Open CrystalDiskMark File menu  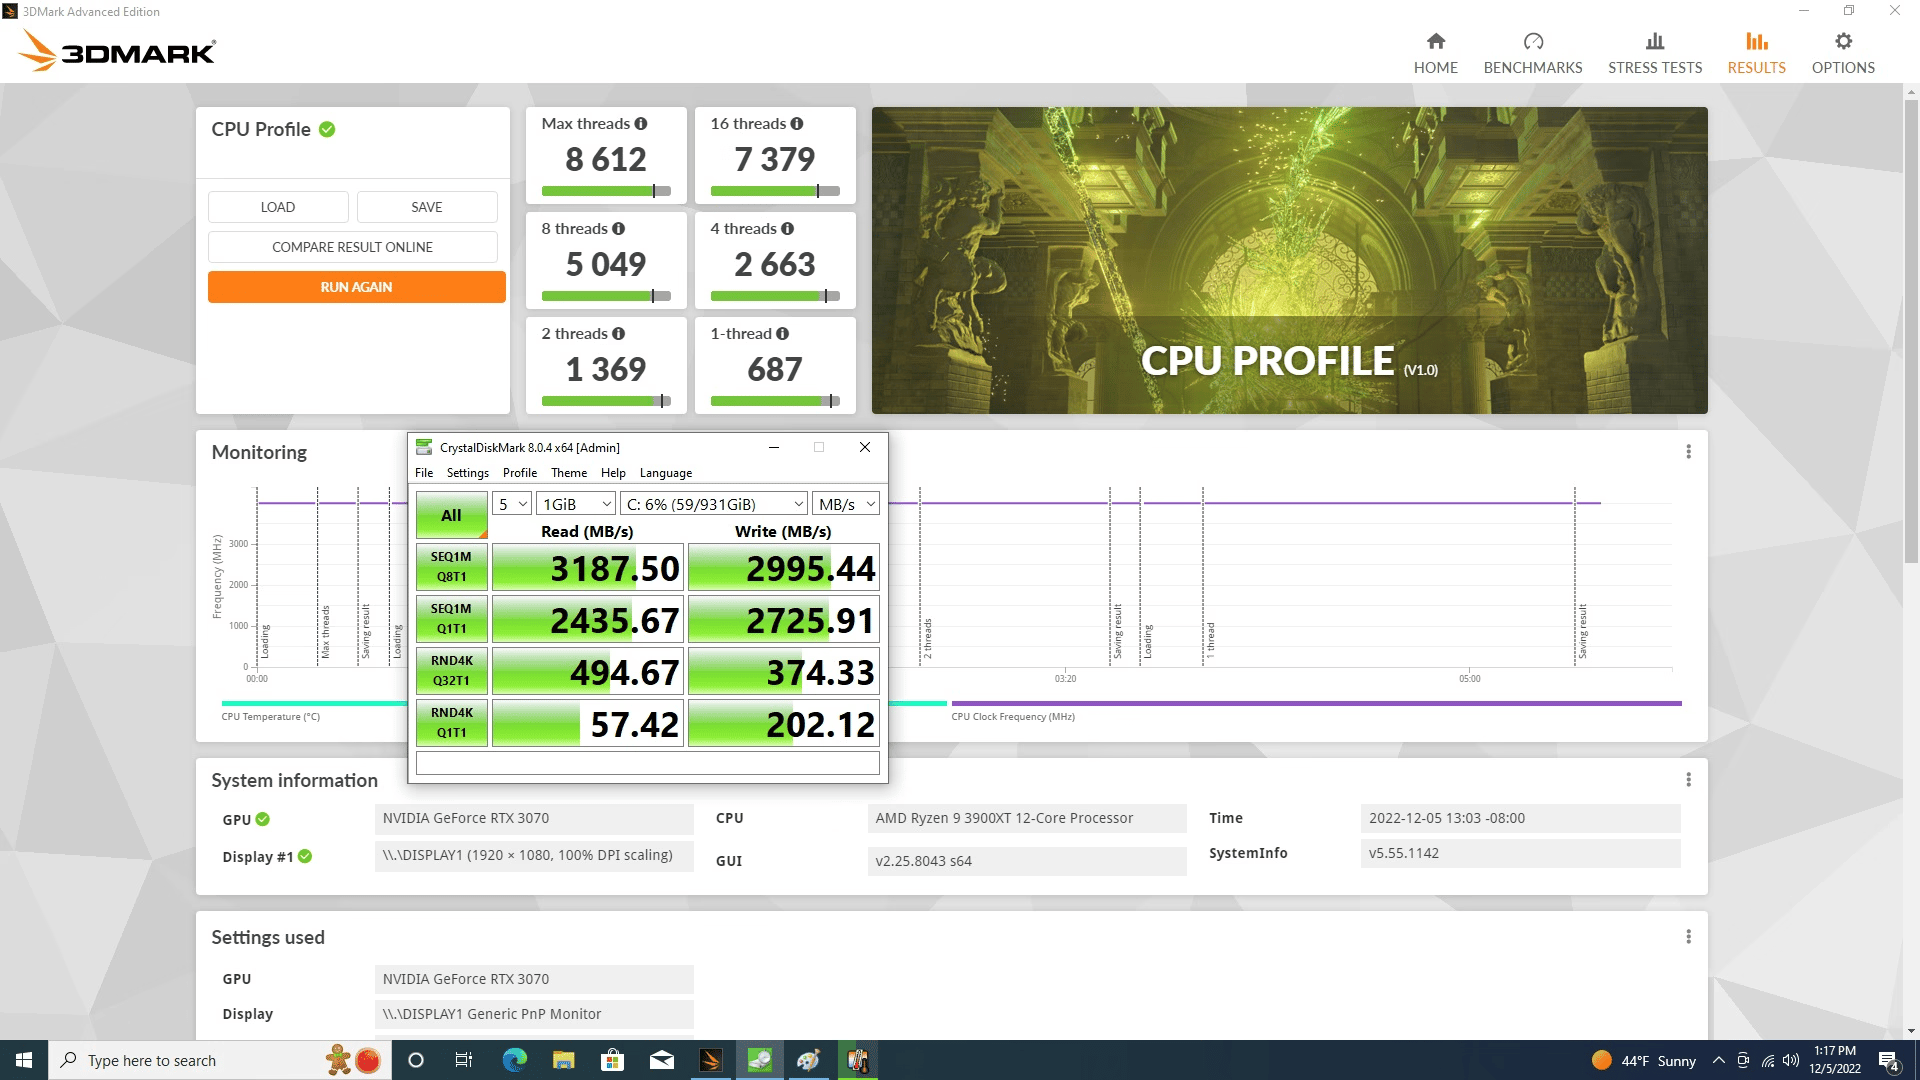tap(424, 473)
